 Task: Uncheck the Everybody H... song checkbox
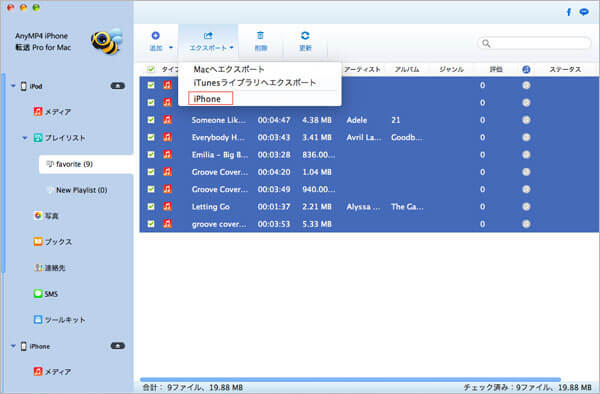pos(151,137)
